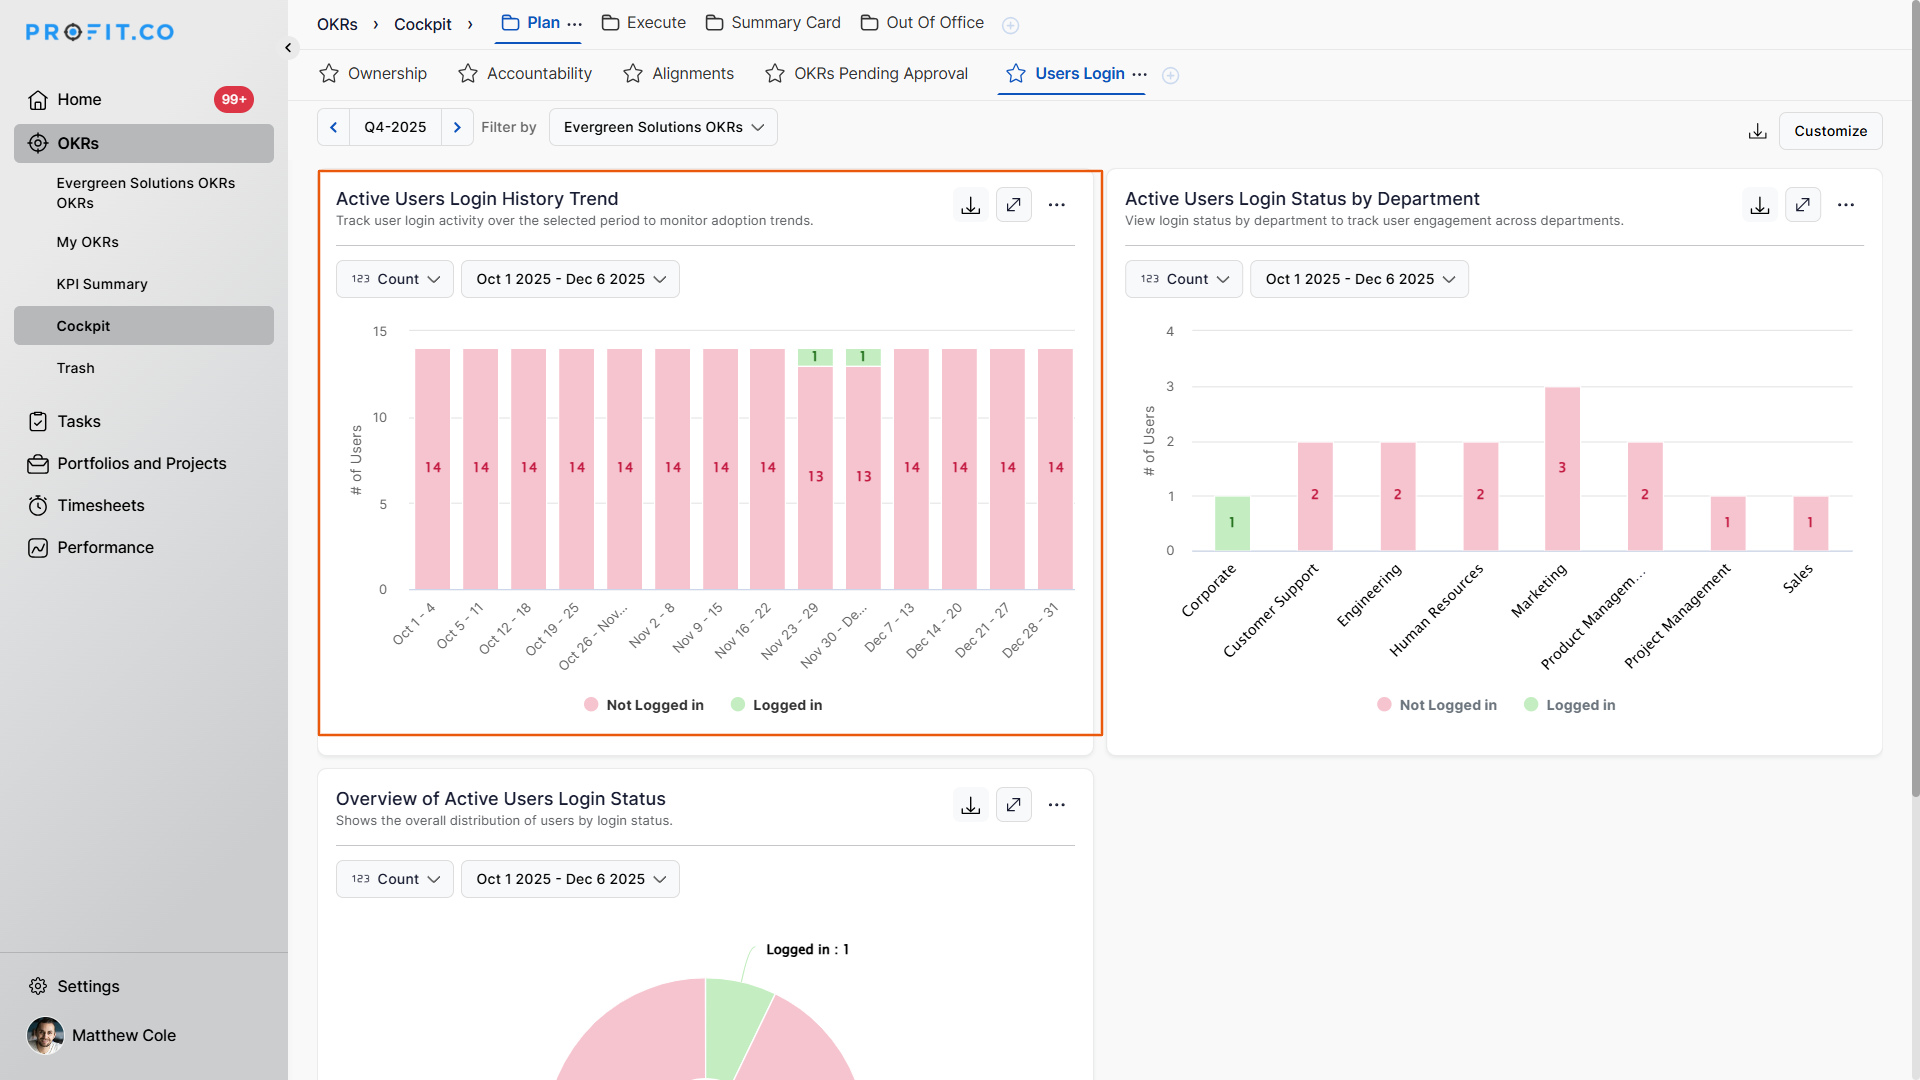Go to next quarter with the arrow

pos(457,127)
